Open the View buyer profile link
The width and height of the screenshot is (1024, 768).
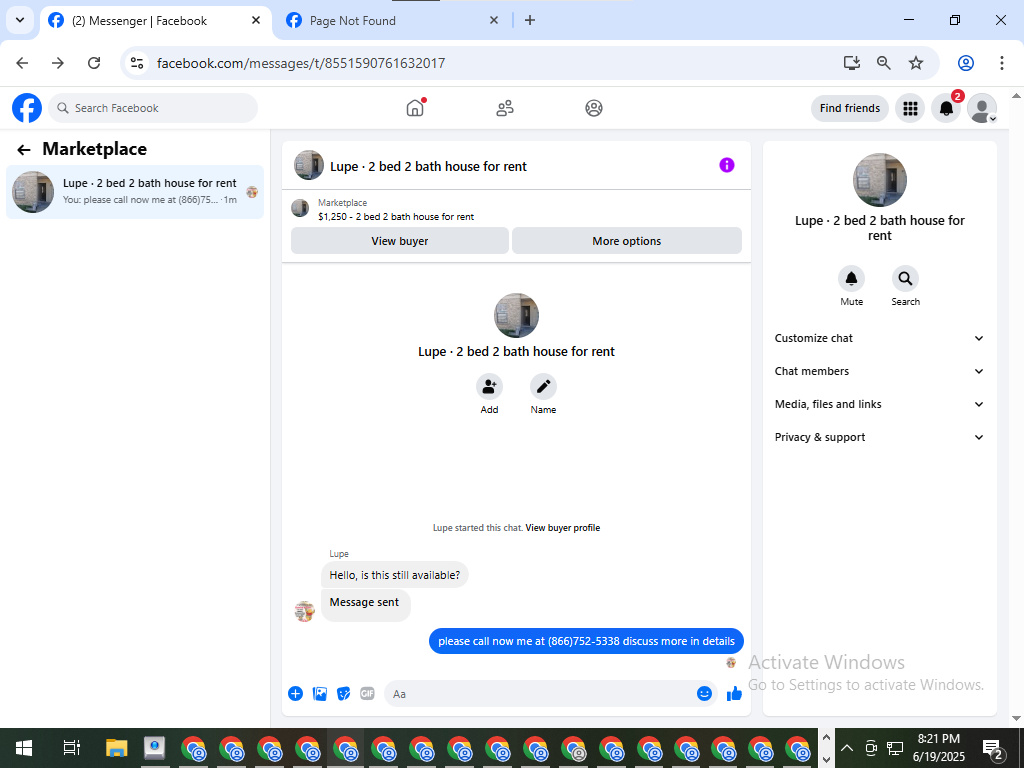[x=562, y=528]
